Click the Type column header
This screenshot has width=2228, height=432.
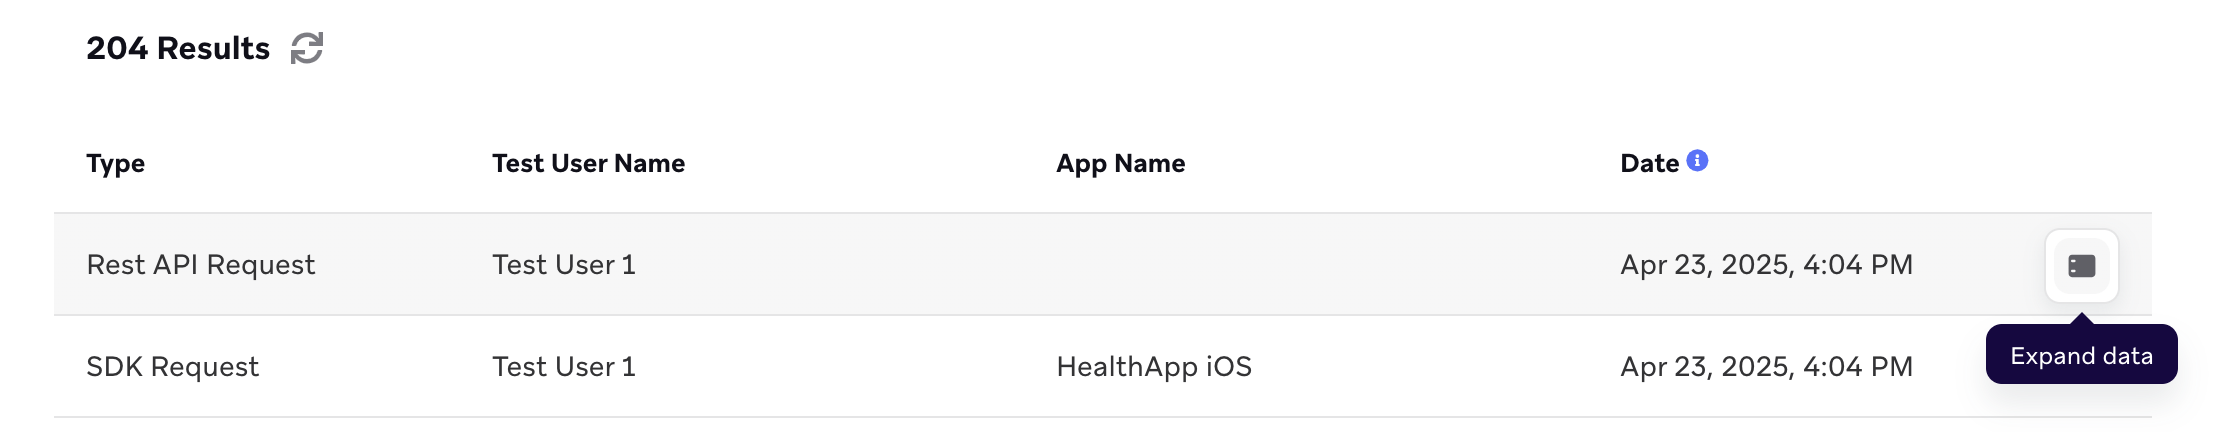[115, 163]
